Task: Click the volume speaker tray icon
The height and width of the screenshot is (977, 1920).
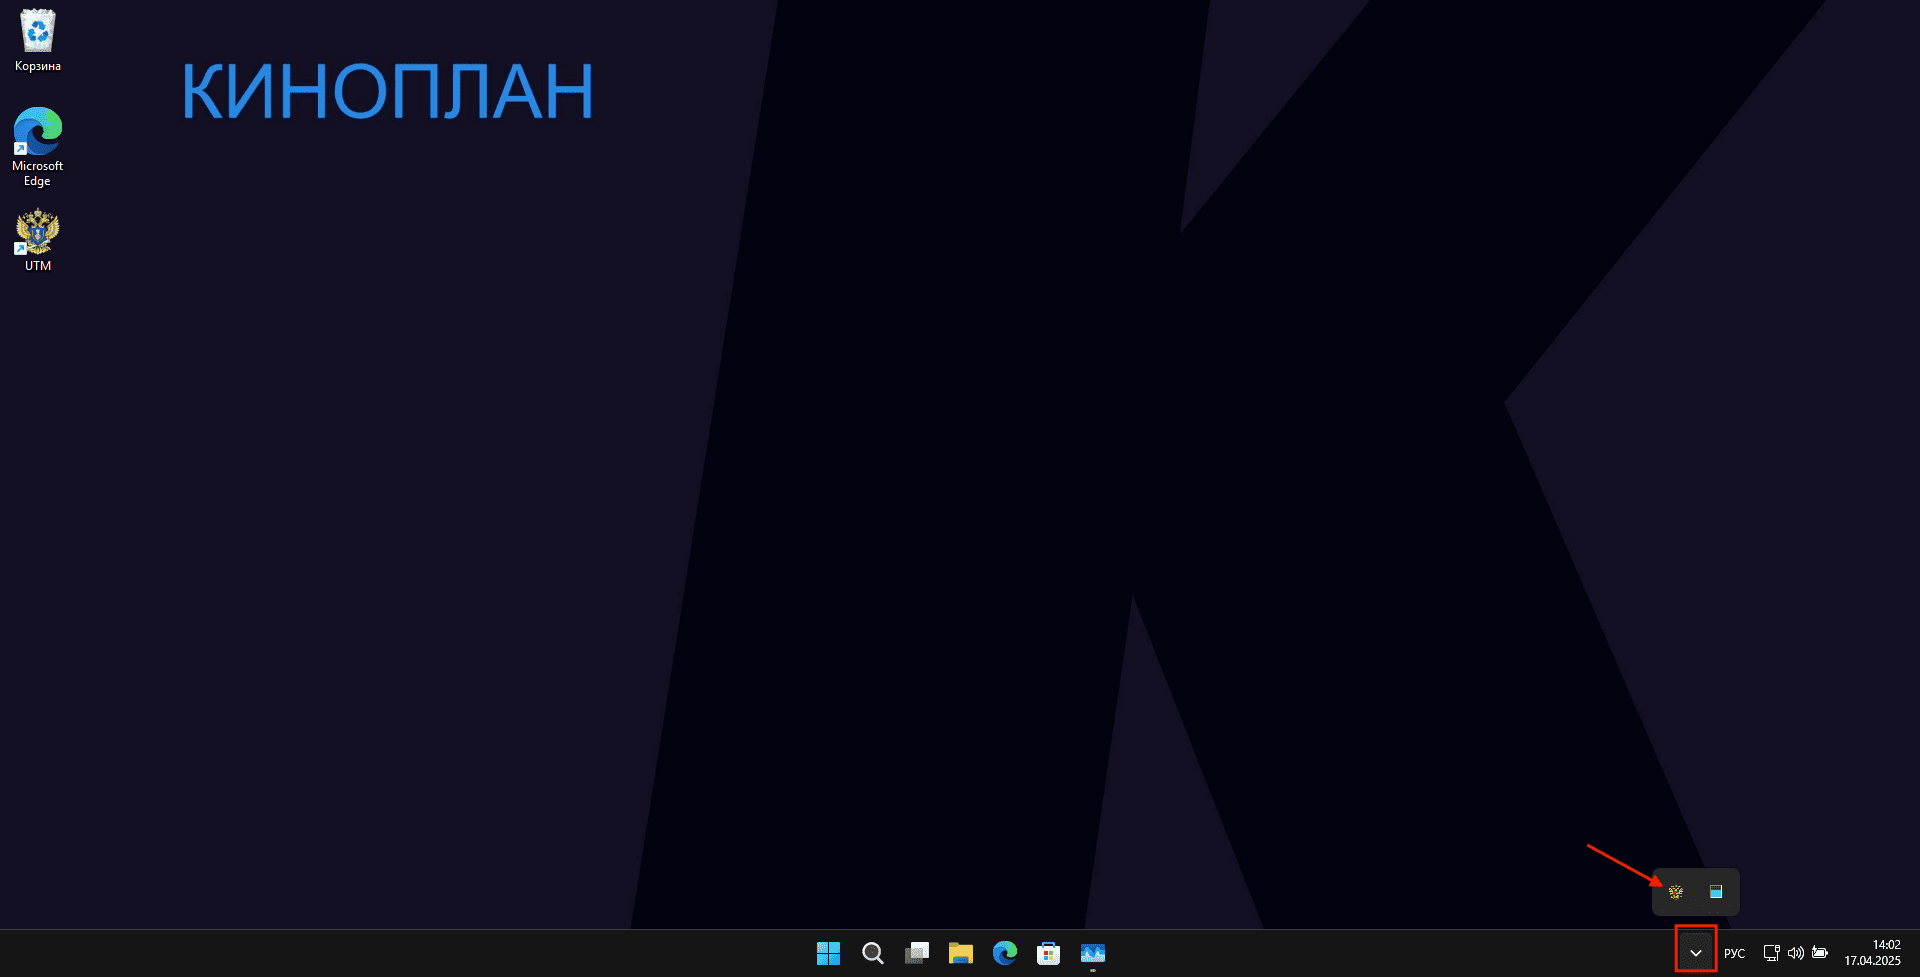Action: 1796,953
